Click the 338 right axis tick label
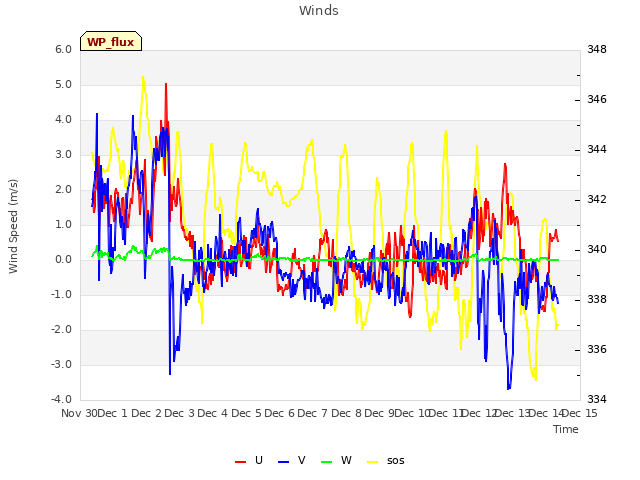Viewport: 640px width, 480px height. pyautogui.click(x=597, y=299)
